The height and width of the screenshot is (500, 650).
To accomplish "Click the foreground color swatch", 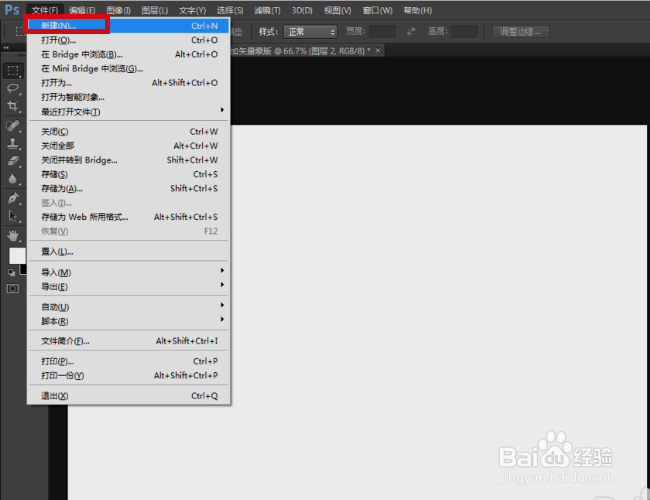I will 17,255.
